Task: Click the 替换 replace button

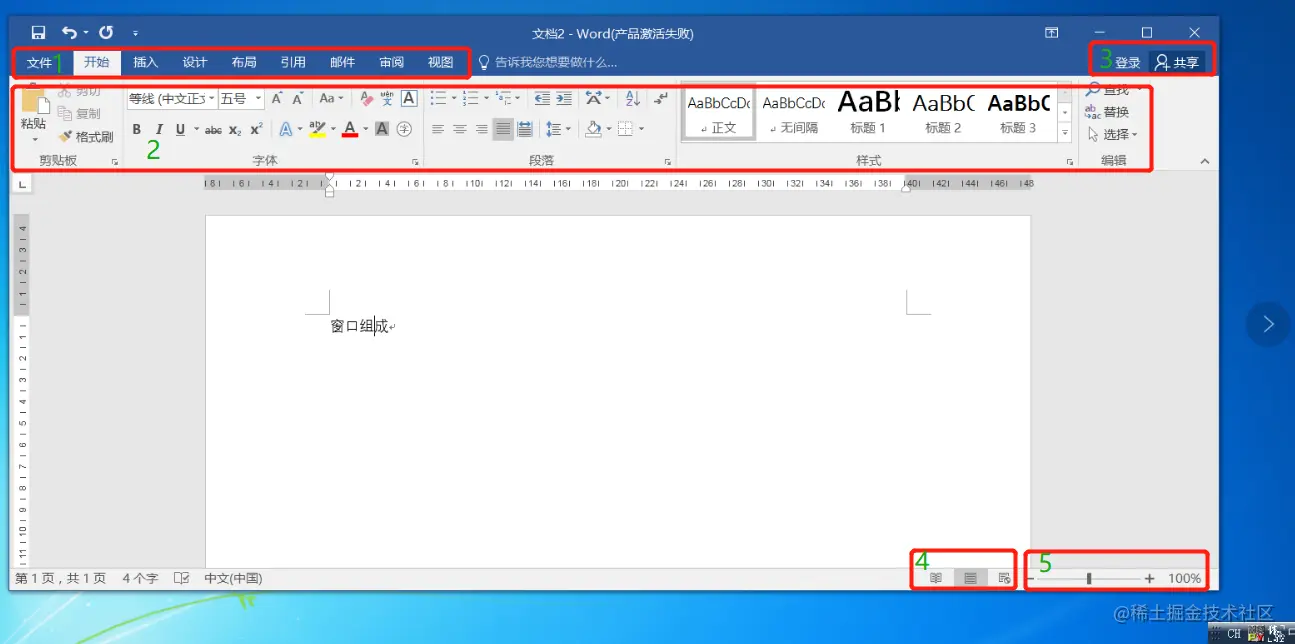Action: click(x=1107, y=112)
